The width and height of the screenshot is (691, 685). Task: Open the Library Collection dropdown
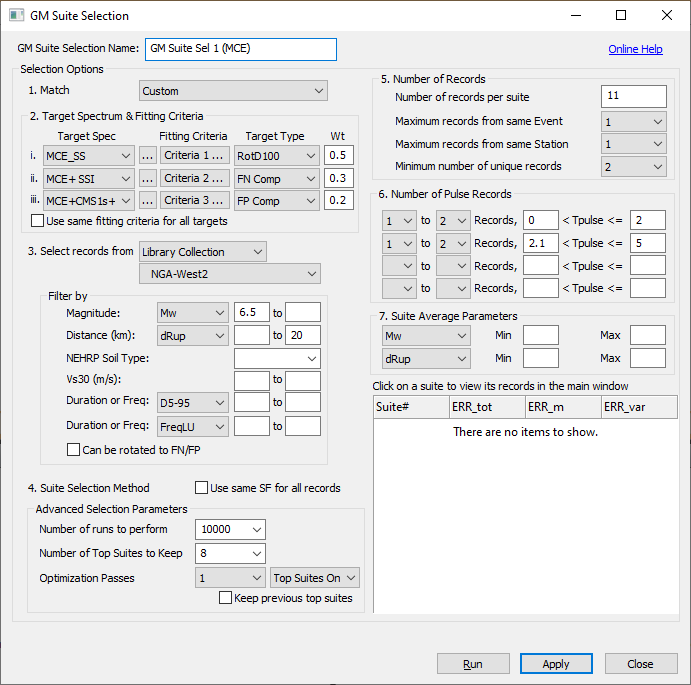tap(203, 252)
